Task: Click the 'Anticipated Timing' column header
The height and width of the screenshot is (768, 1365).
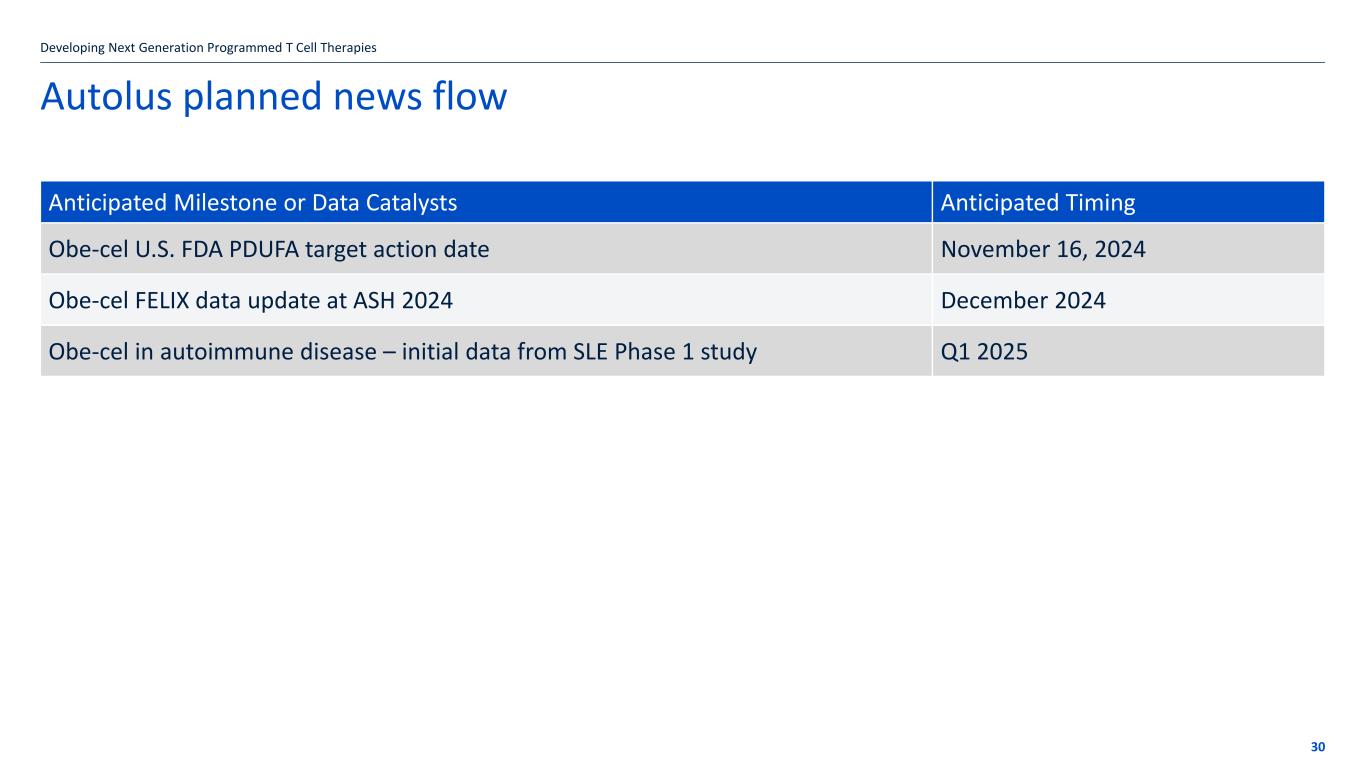Action: (x=1037, y=203)
